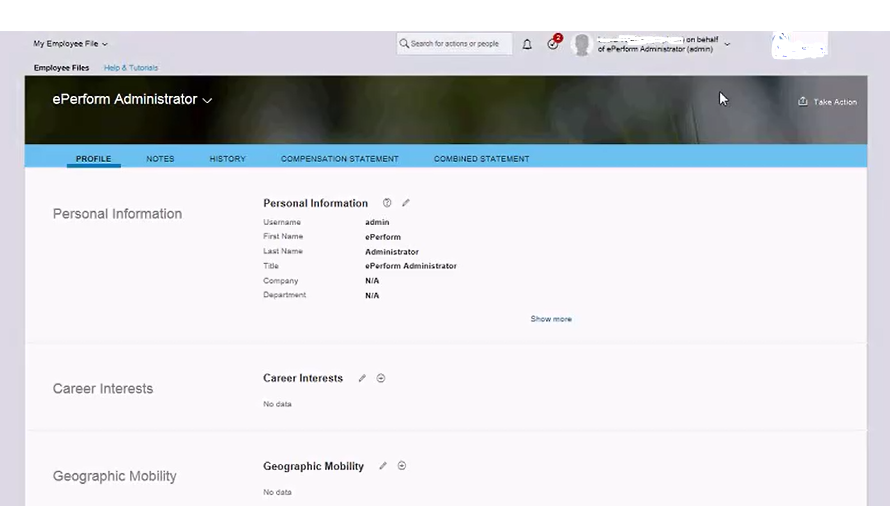Focus the Search for actions or people field
The width and height of the screenshot is (890, 506).
(x=454, y=44)
